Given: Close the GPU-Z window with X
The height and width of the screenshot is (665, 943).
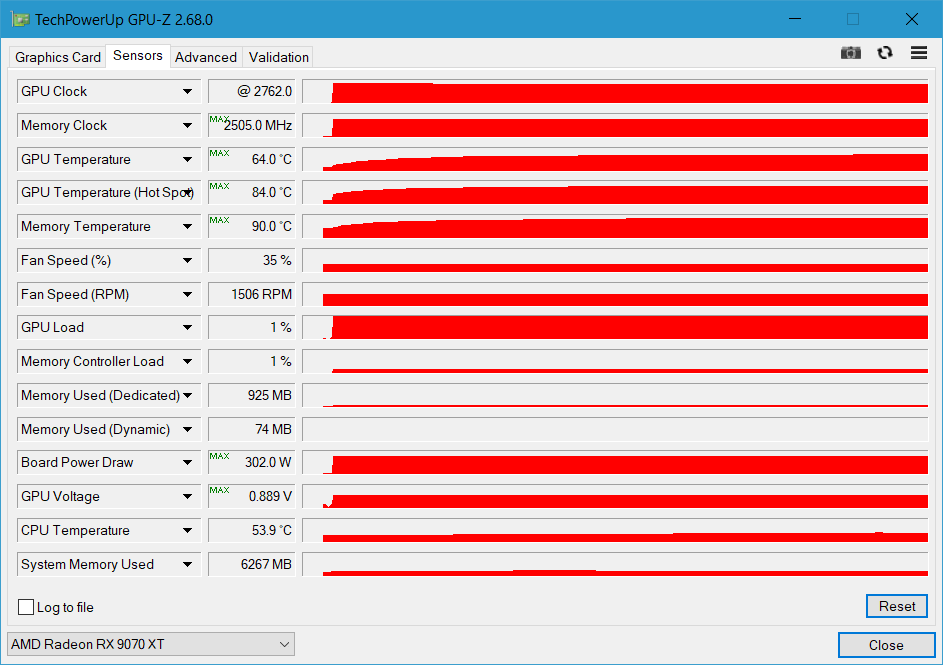Looking at the screenshot, I should [912, 19].
